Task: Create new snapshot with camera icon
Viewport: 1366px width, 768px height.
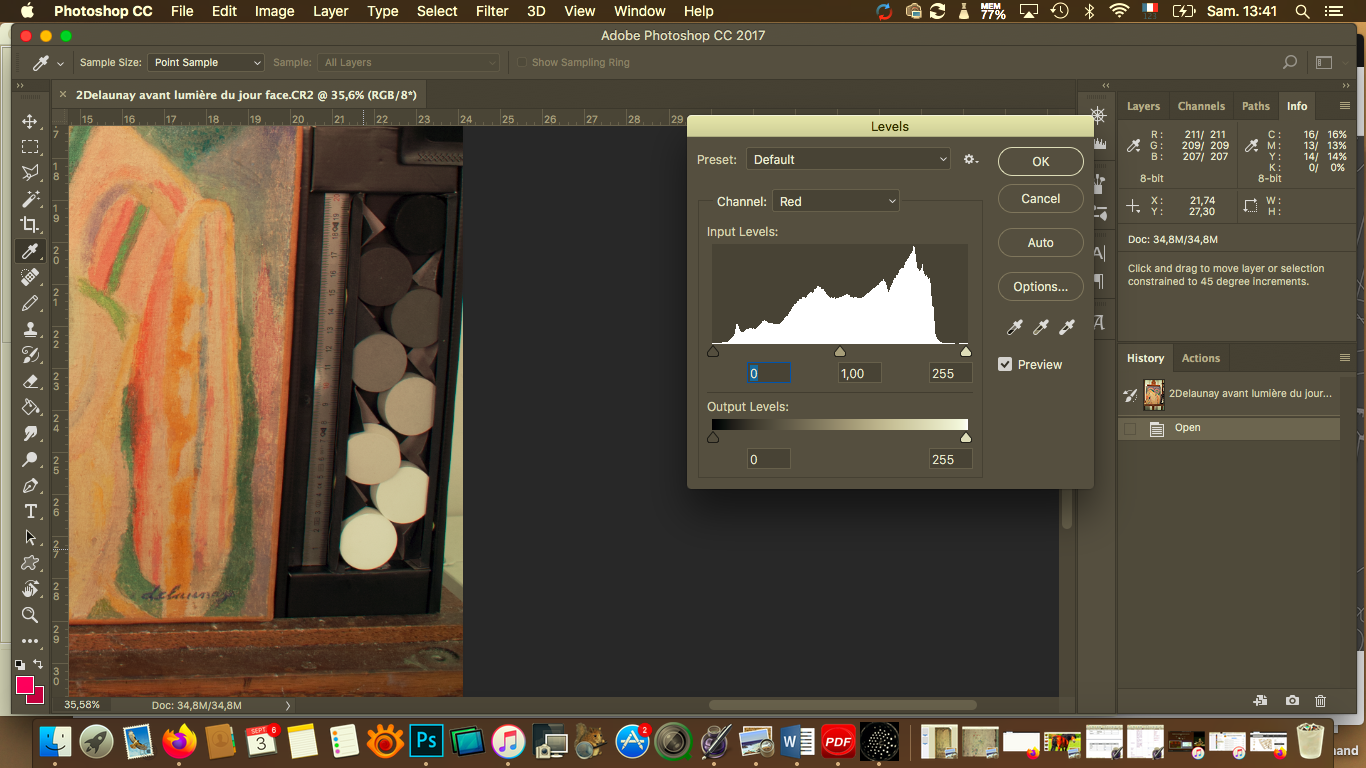Action: (1292, 701)
